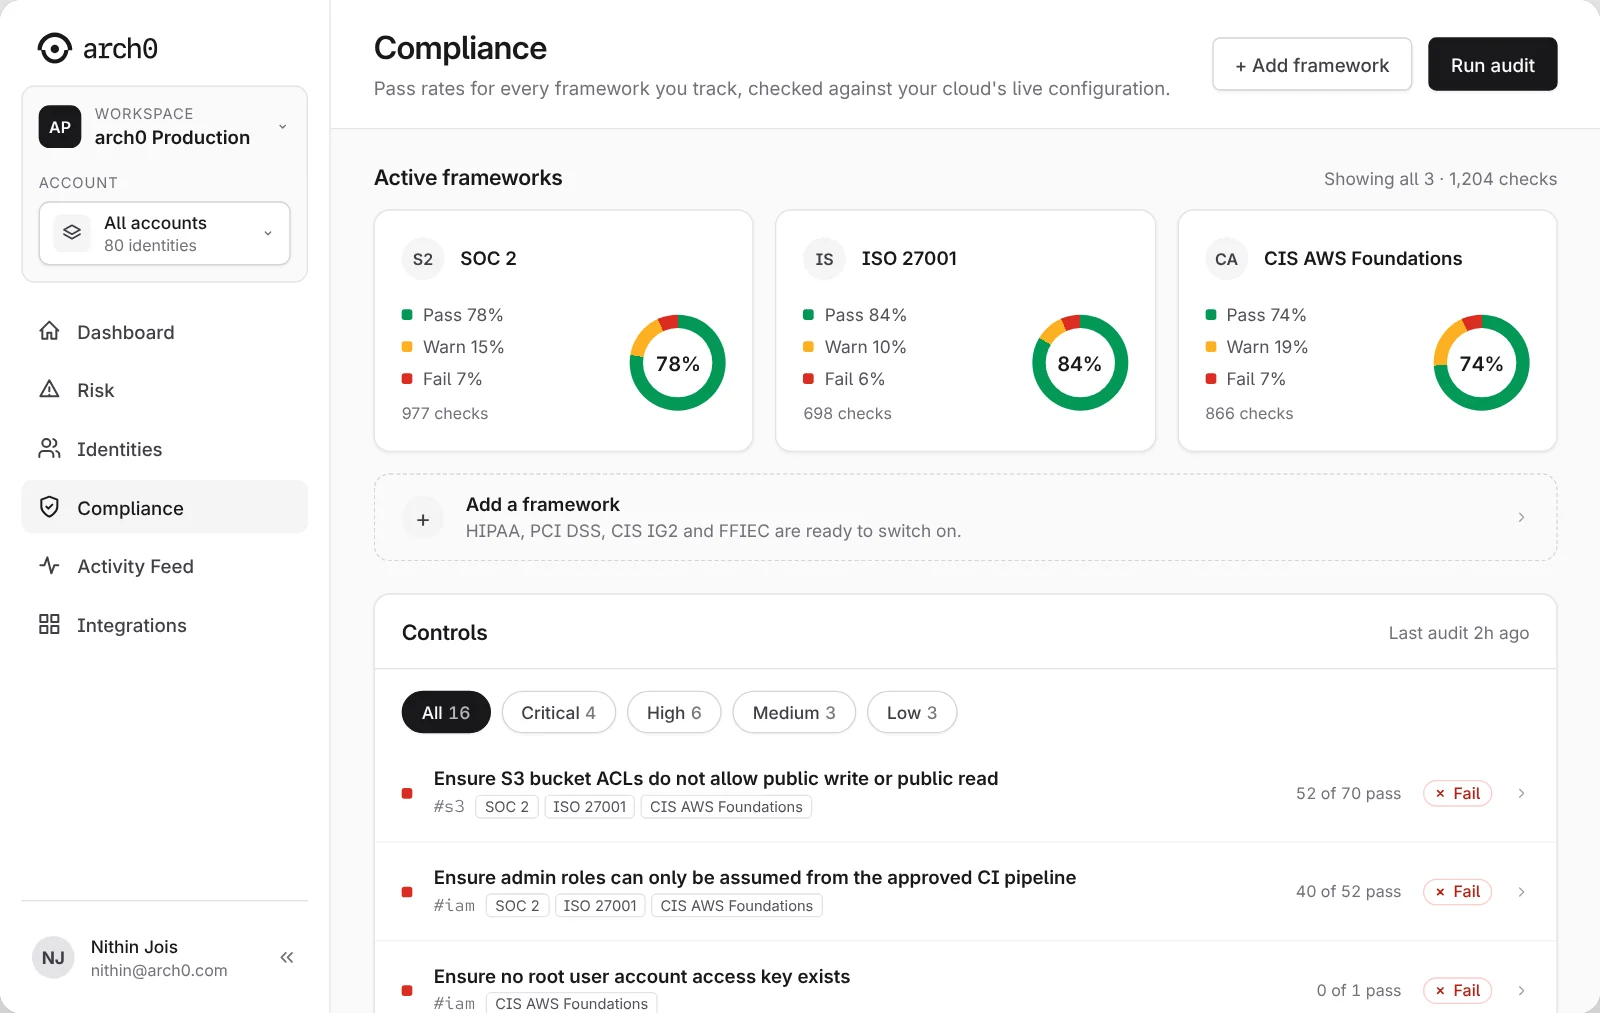
Task: Go to Integrations in the sidebar
Action: click(x=165, y=624)
